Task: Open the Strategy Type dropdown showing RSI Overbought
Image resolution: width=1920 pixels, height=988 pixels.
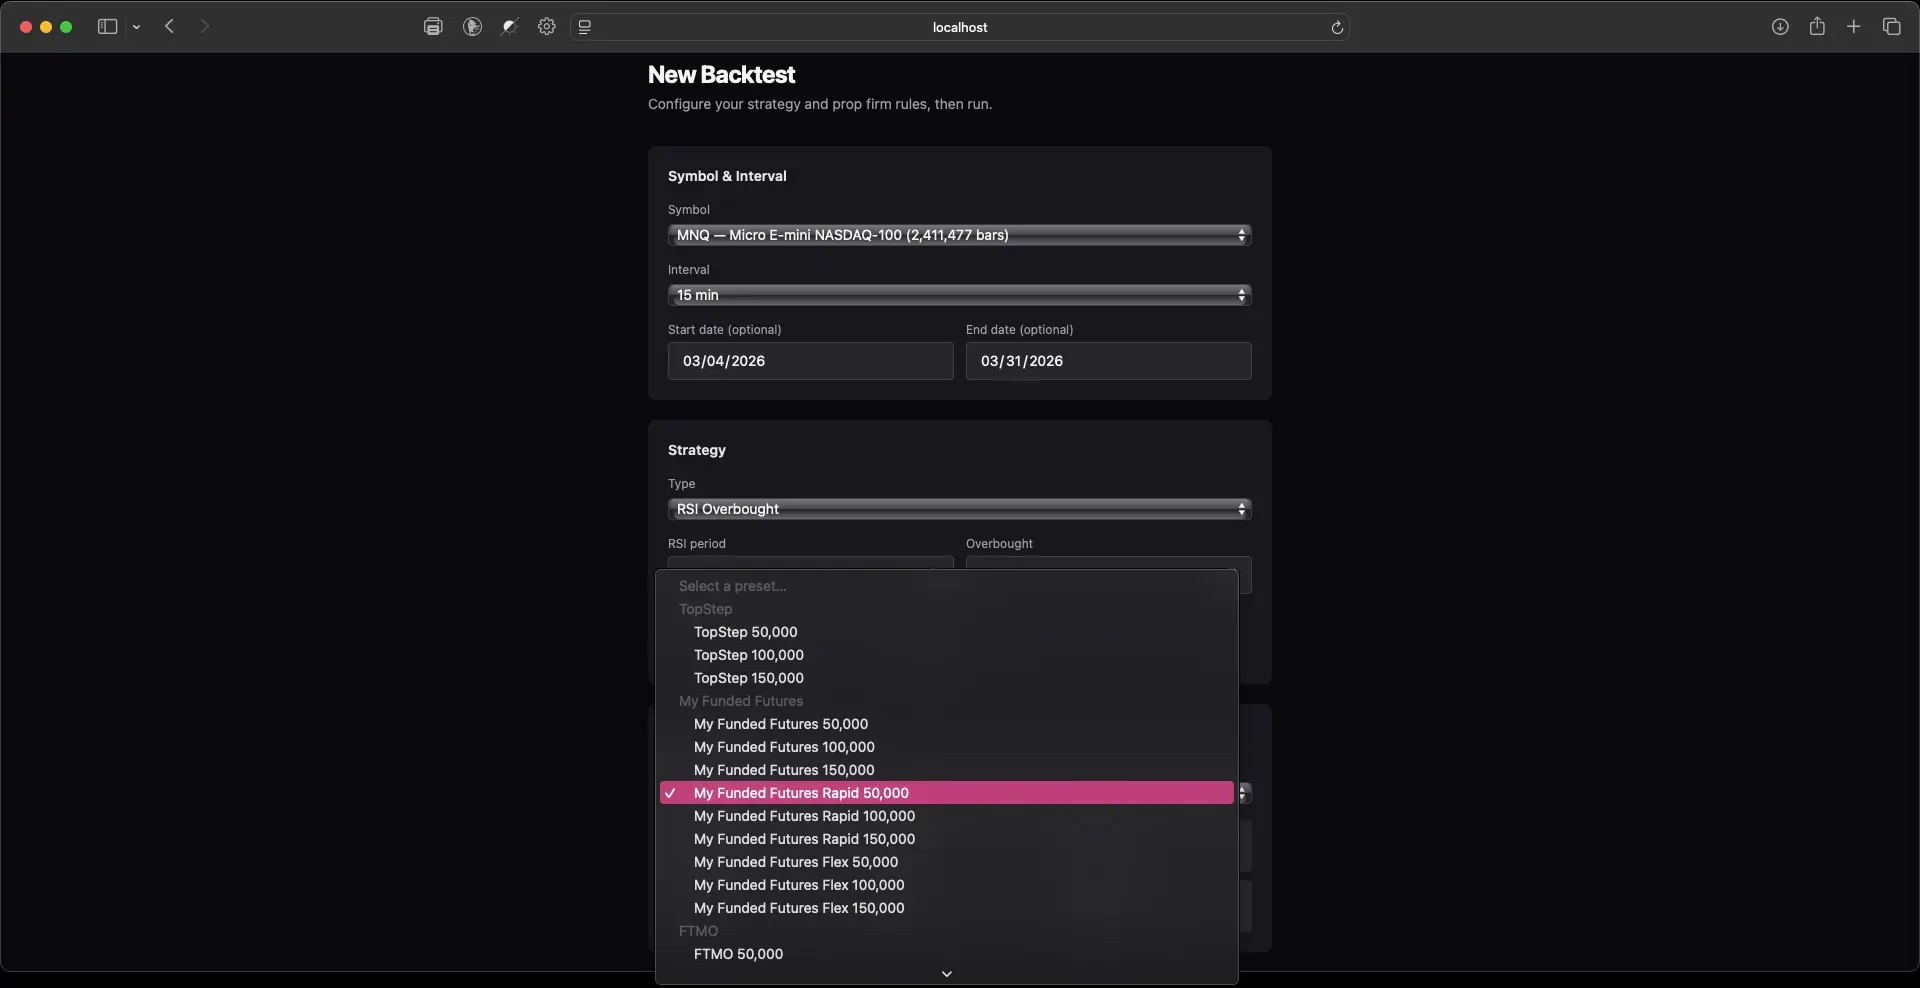Action: (958, 509)
